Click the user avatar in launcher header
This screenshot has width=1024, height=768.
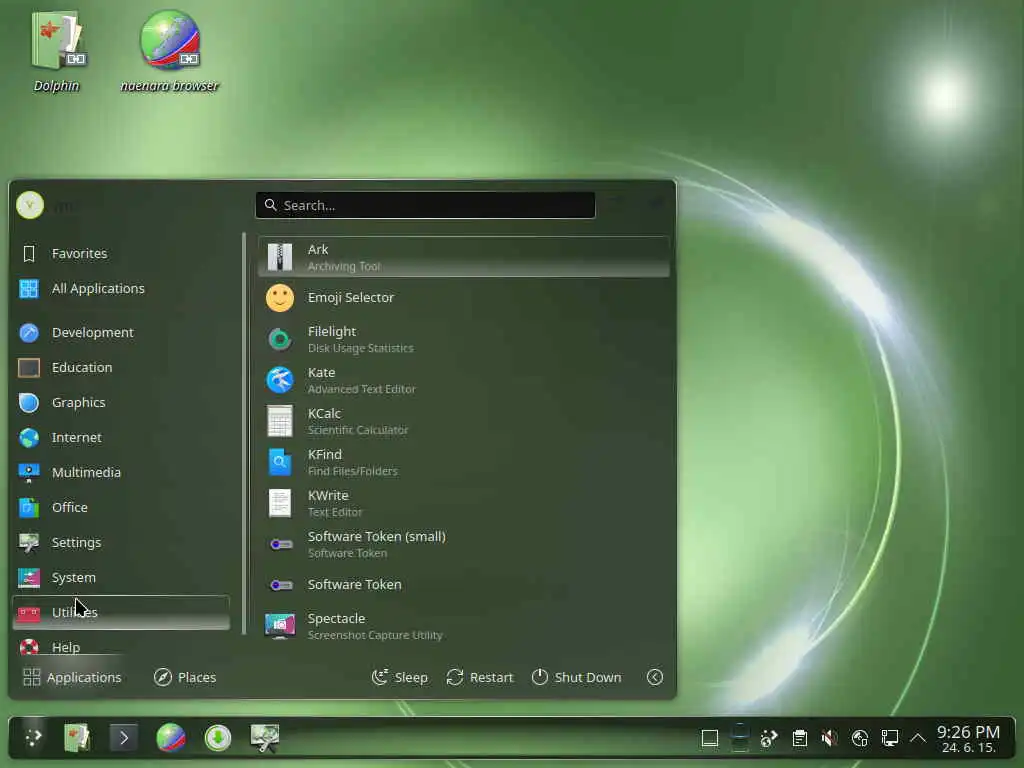point(29,205)
